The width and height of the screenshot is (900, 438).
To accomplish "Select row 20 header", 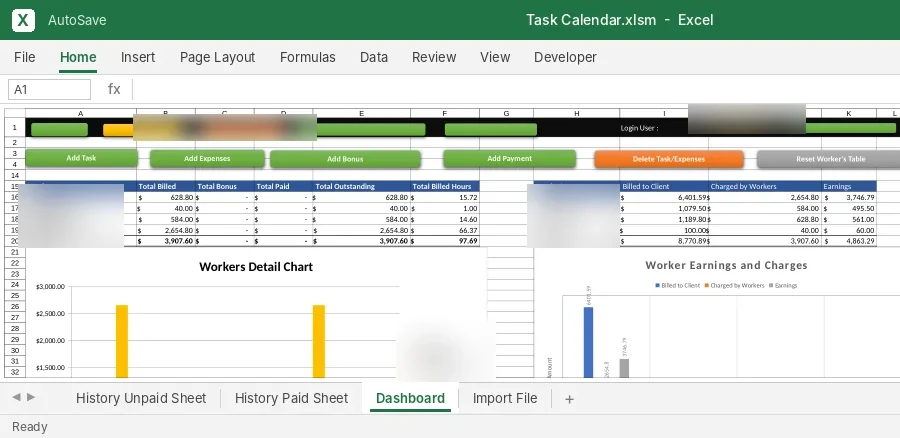I will click(x=15, y=241).
